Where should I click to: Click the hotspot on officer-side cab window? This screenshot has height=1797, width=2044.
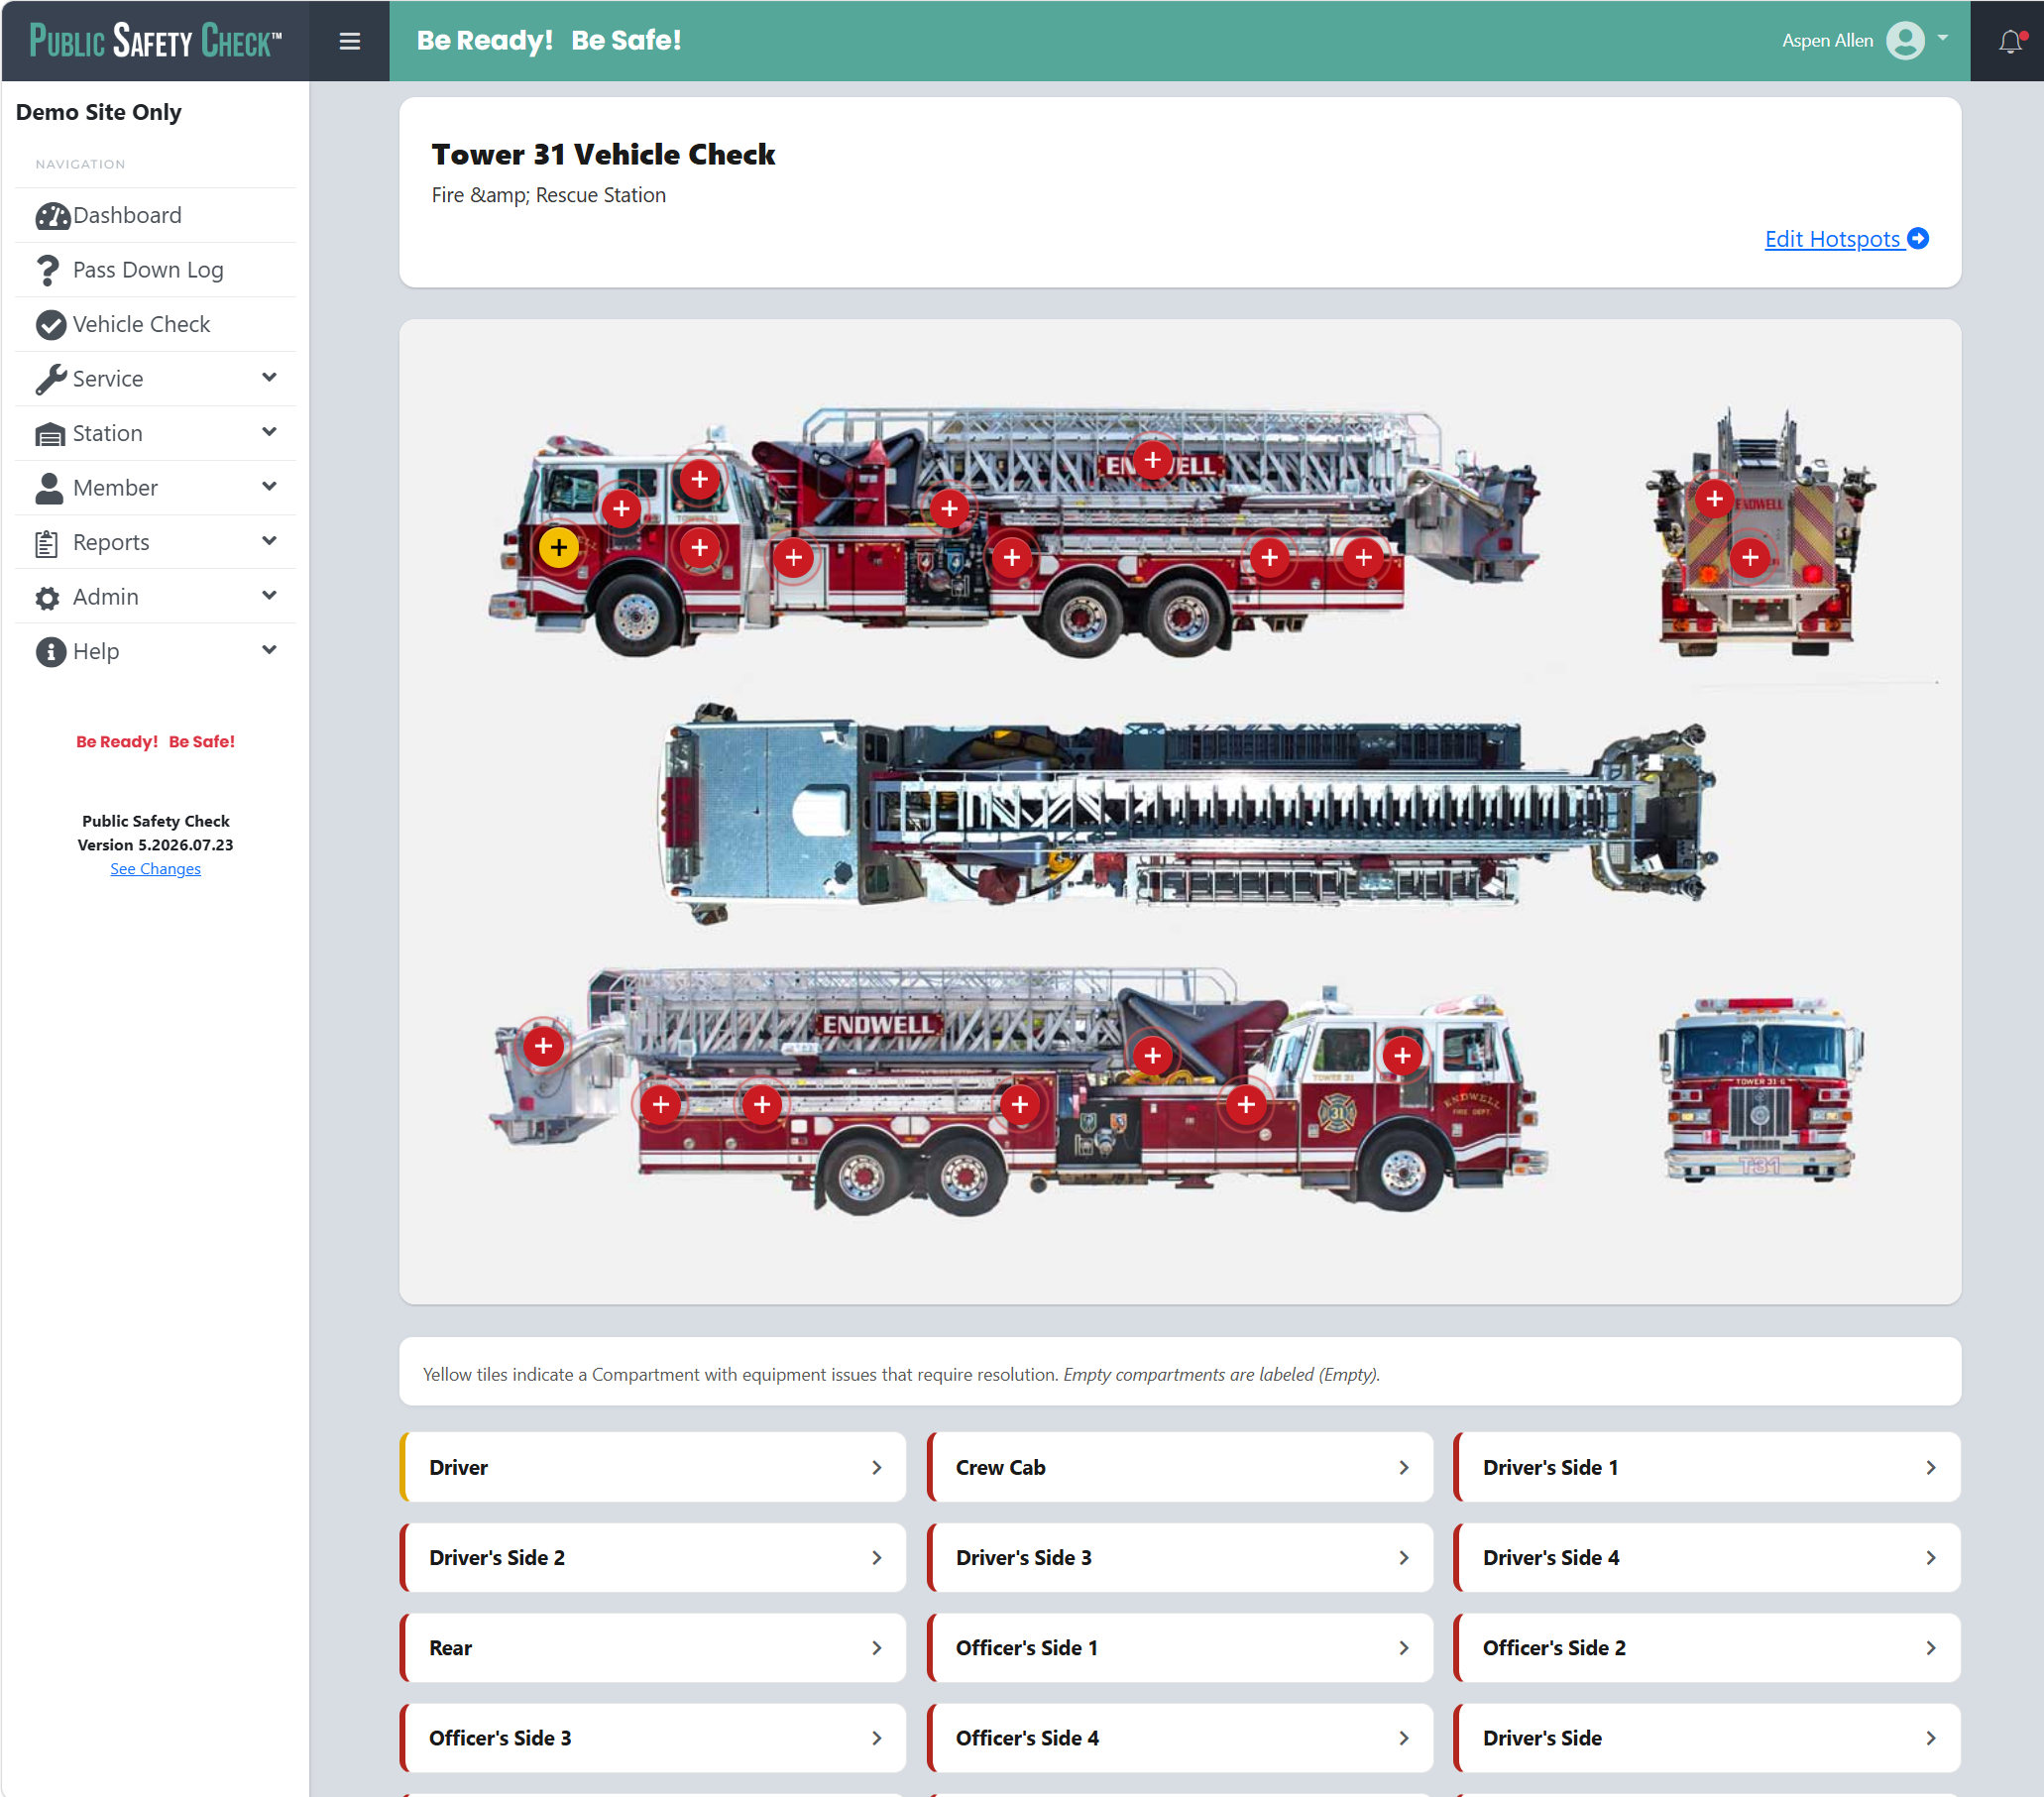(1402, 1056)
